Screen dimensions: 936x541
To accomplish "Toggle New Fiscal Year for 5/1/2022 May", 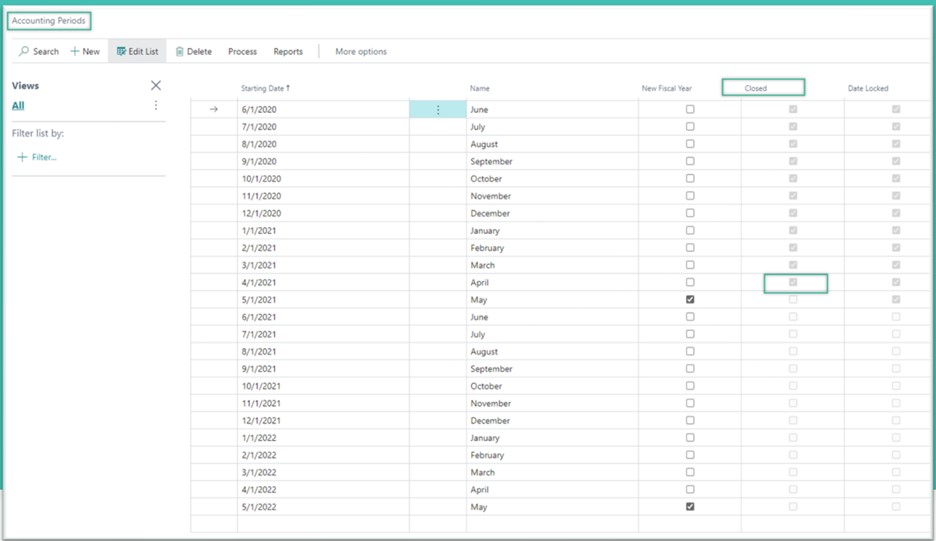I will pos(690,506).
